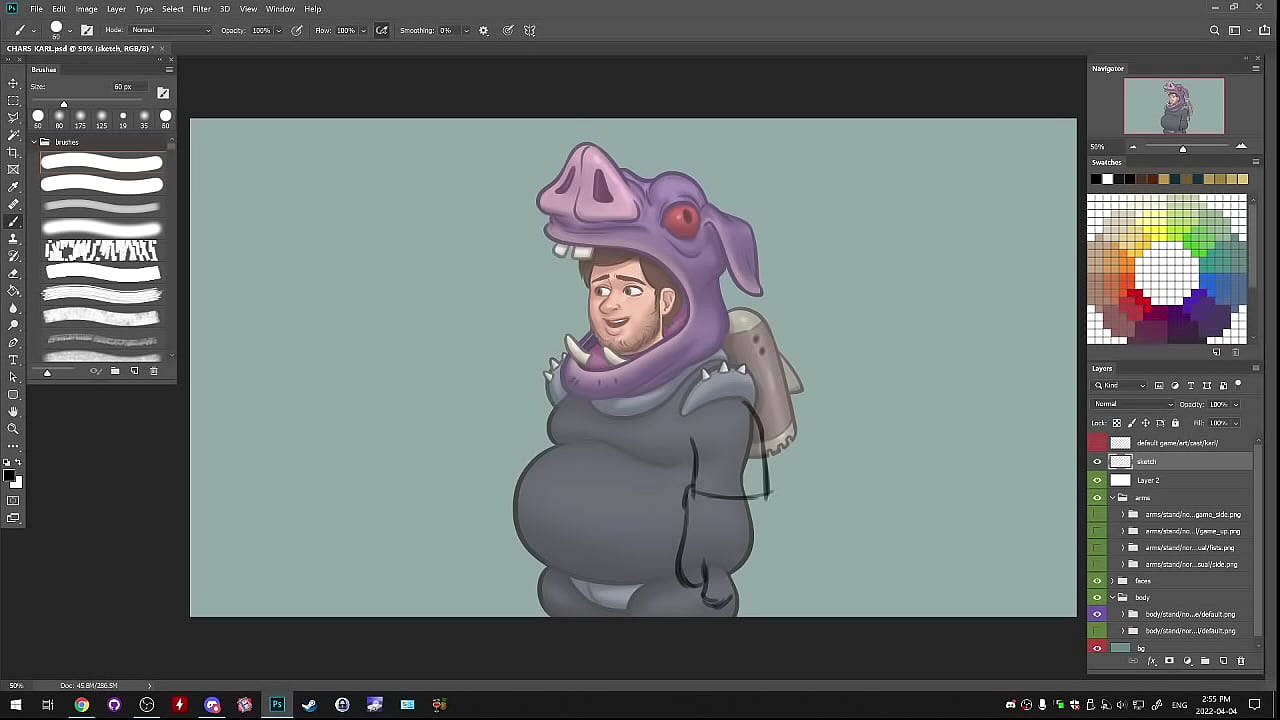Delete layer using the Layers panel trash icon
1280x720 pixels.
(x=1241, y=661)
